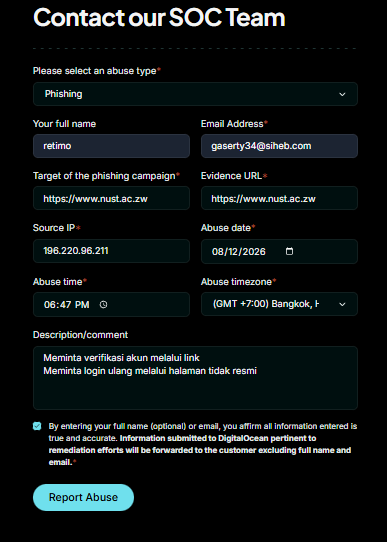
Task: Click the Email Address input field
Action: 279,146
